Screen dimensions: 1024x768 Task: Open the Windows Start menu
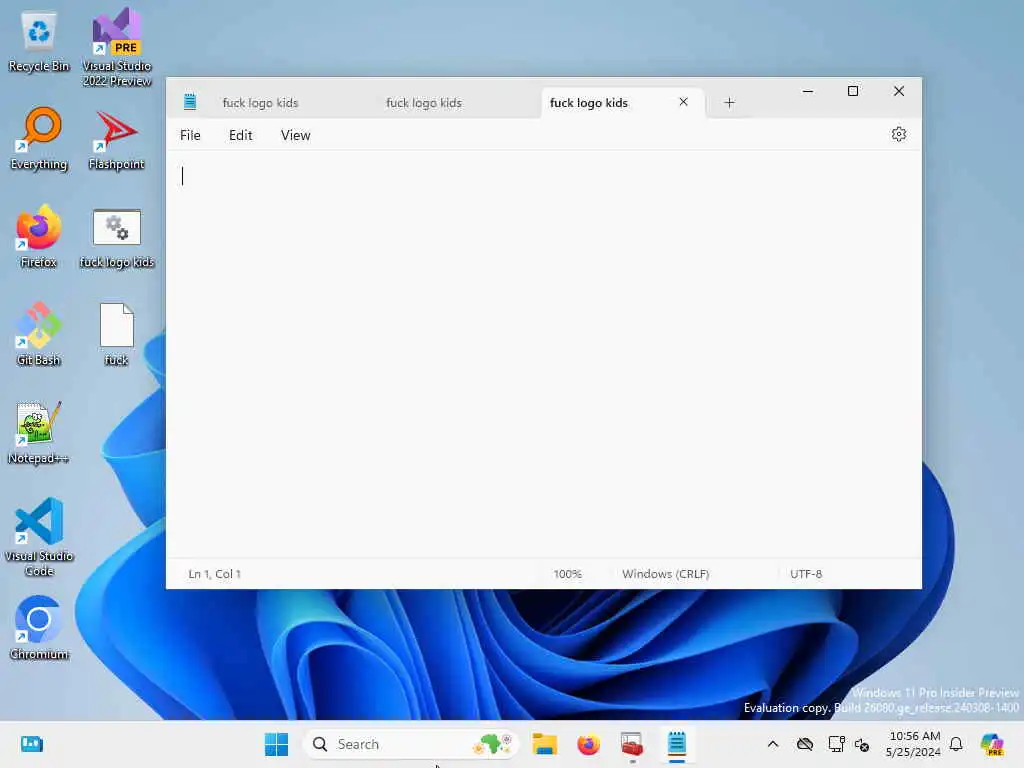tap(276, 744)
